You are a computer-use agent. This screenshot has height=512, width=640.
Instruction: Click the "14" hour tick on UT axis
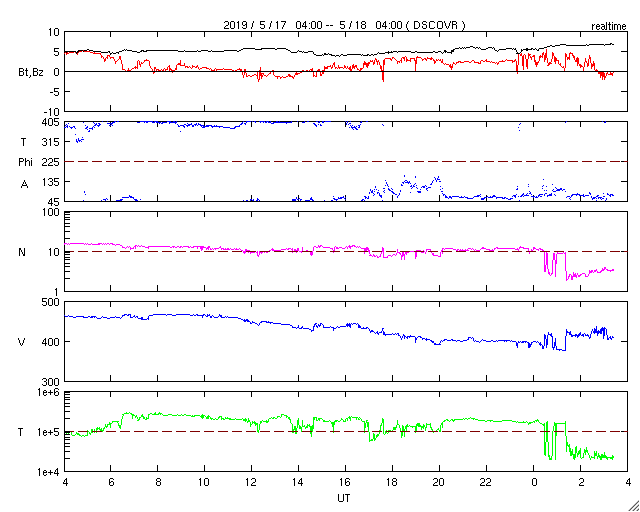[x=298, y=482]
